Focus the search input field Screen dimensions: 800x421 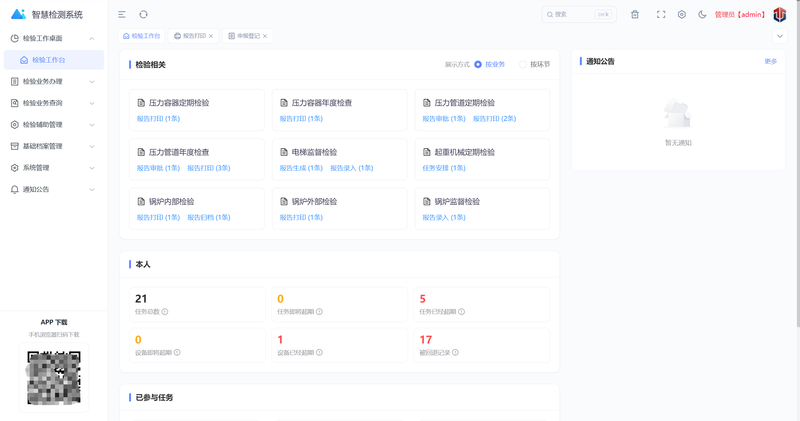pyautogui.click(x=579, y=14)
